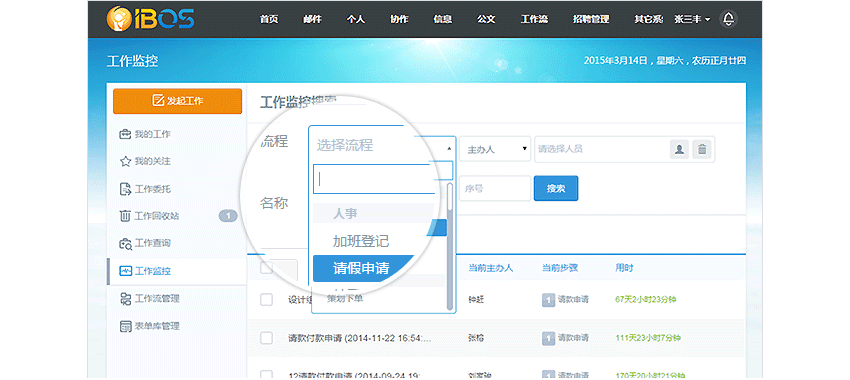This screenshot has height=380, width=850.
Task: Toggle the select-all checkbox in table header
Action: point(266,268)
